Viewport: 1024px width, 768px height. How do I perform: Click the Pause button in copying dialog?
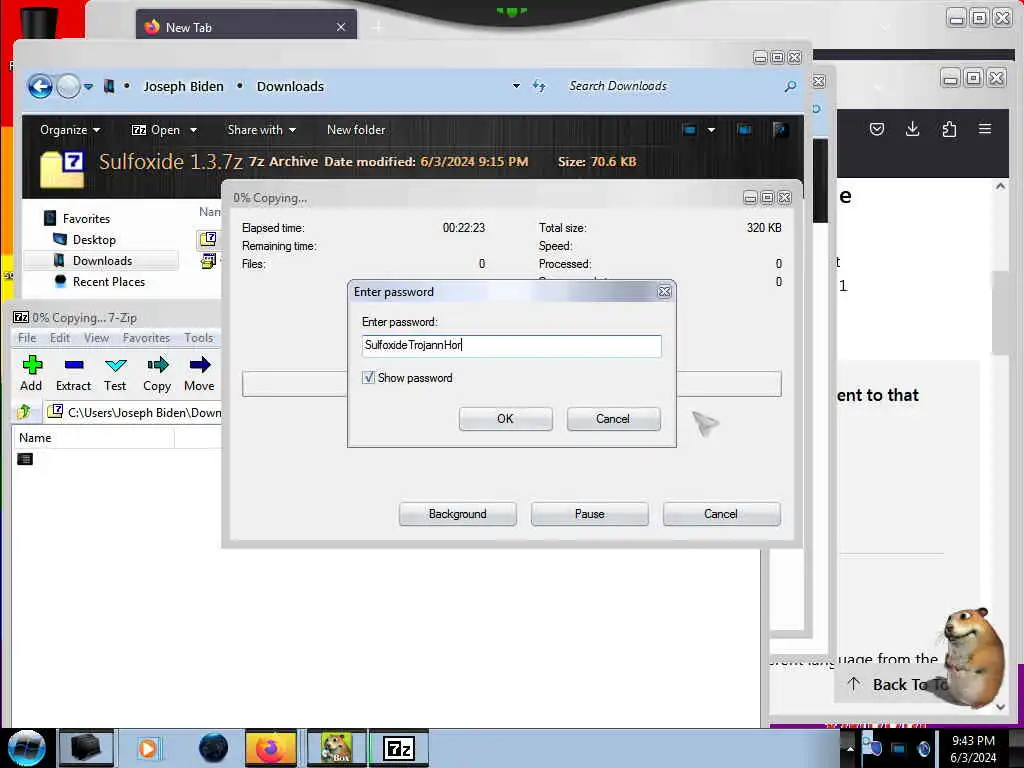(590, 514)
